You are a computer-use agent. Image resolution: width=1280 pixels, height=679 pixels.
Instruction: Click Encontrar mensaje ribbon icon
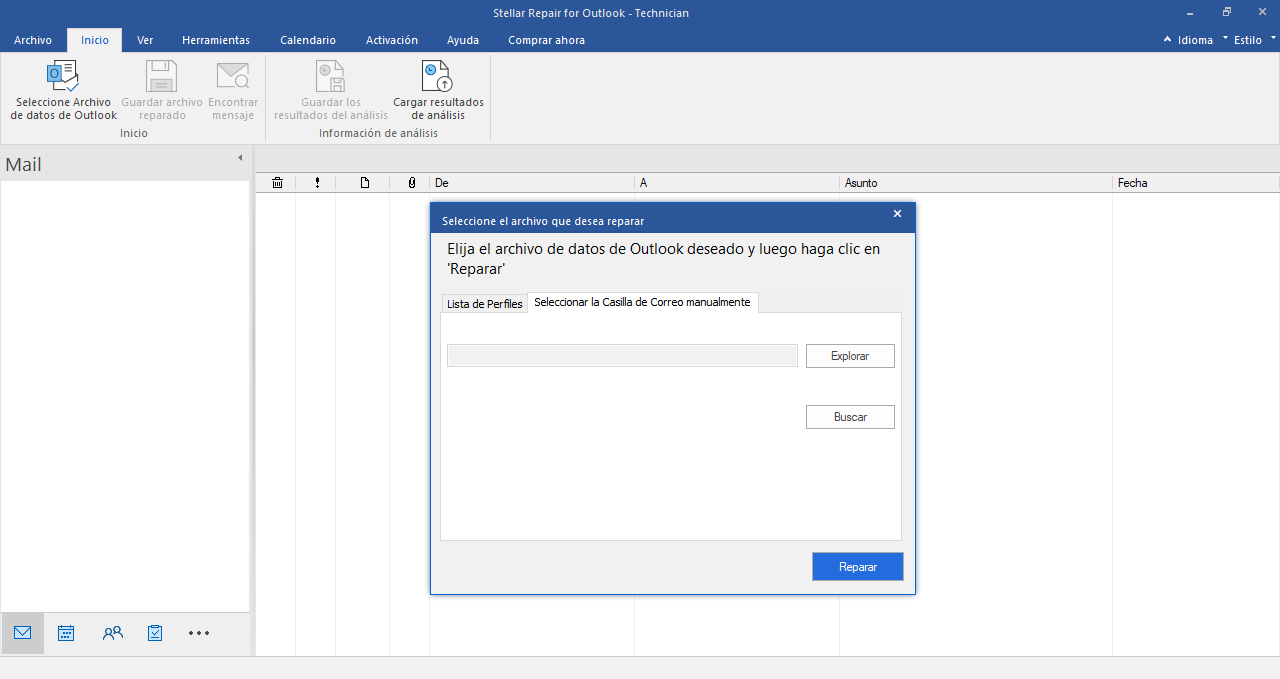pos(233,76)
